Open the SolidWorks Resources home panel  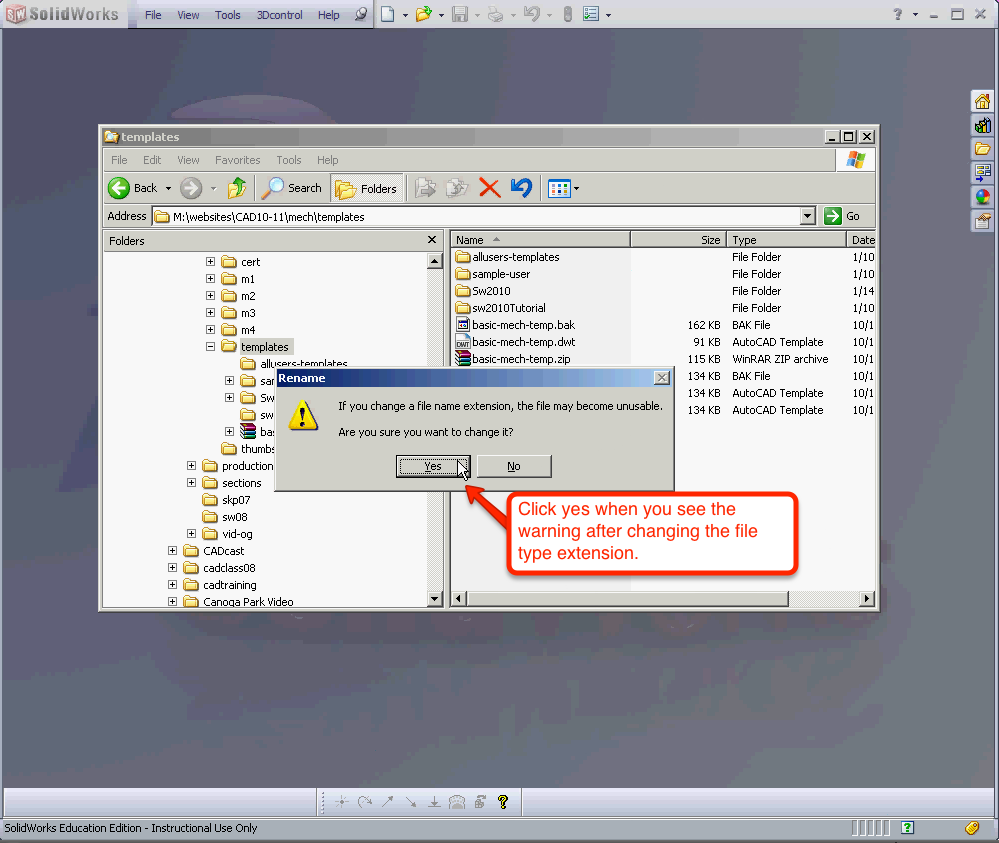[984, 101]
